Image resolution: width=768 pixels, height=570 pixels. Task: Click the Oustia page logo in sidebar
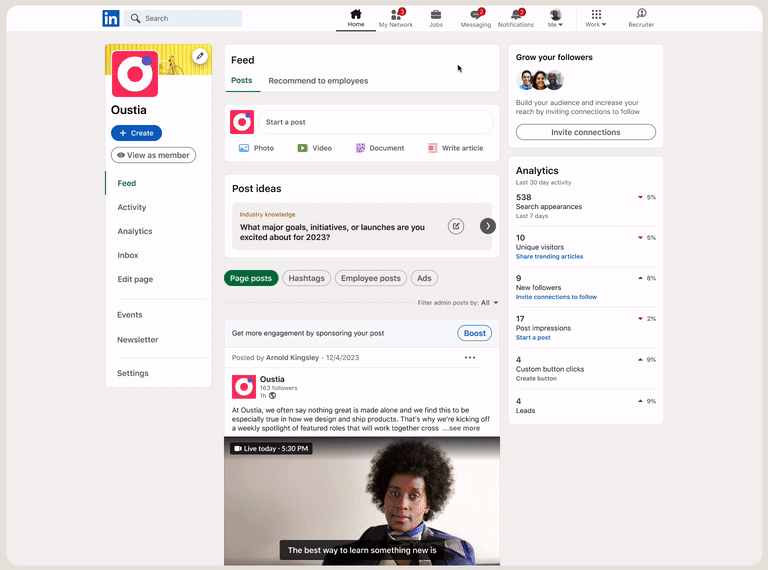135,74
